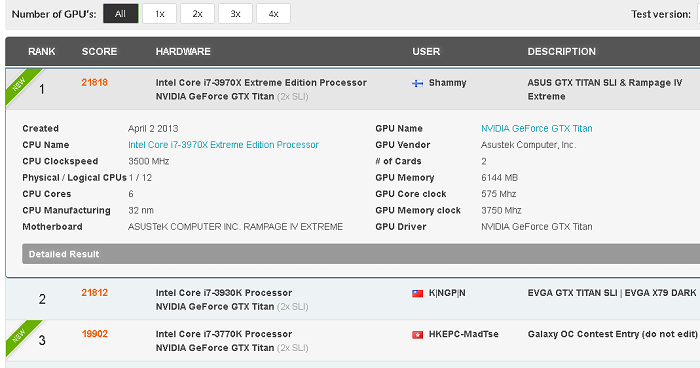The height and width of the screenshot is (368, 700).
Task: Click the Hong Kong flag beside HKEPC-MadTse
Action: click(417, 335)
